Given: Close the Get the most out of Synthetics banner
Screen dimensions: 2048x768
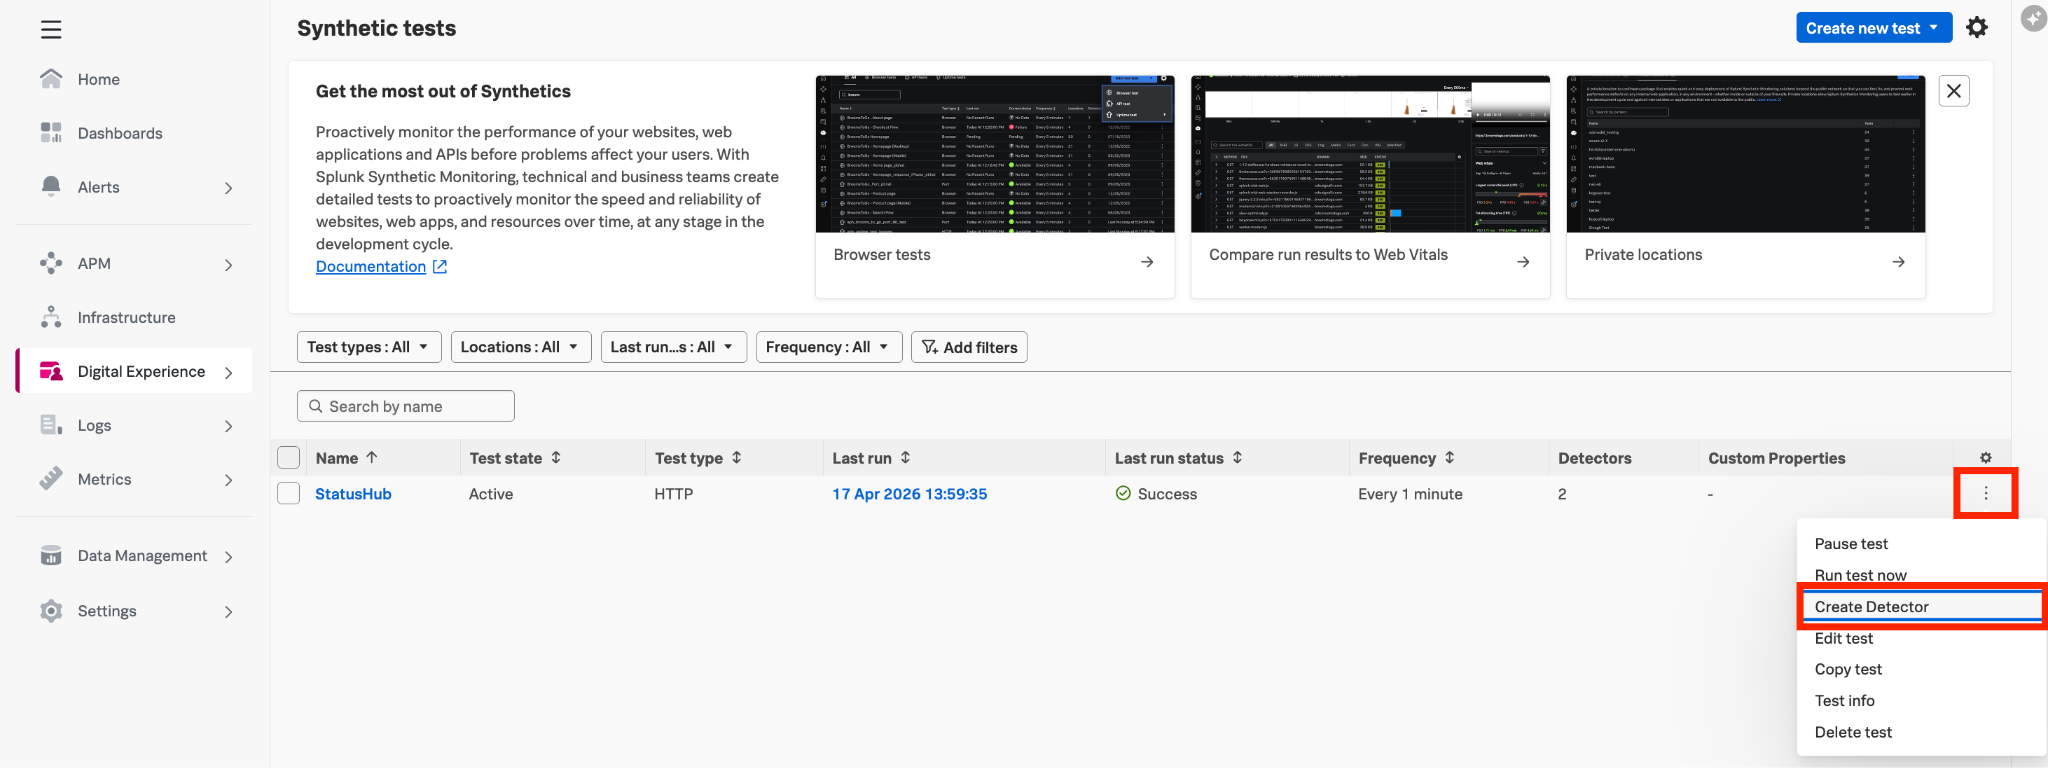Looking at the screenshot, I should (1954, 91).
